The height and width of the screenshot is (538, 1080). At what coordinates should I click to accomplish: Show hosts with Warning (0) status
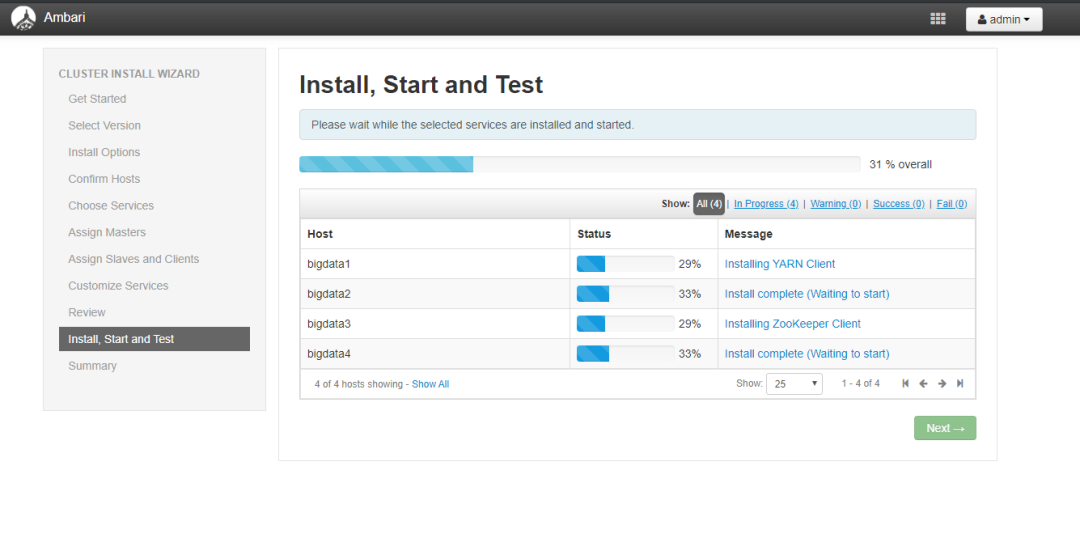pos(835,204)
